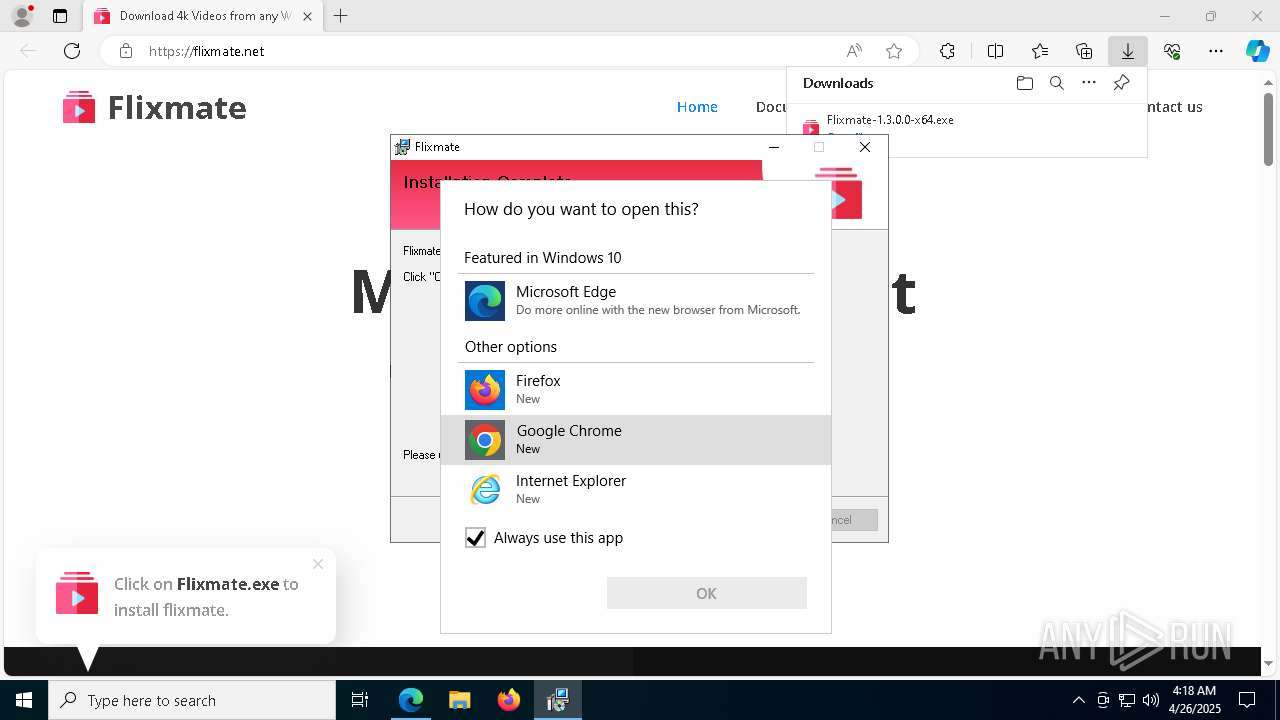
Task: Activate Read aloud icon in address bar
Action: tap(854, 51)
